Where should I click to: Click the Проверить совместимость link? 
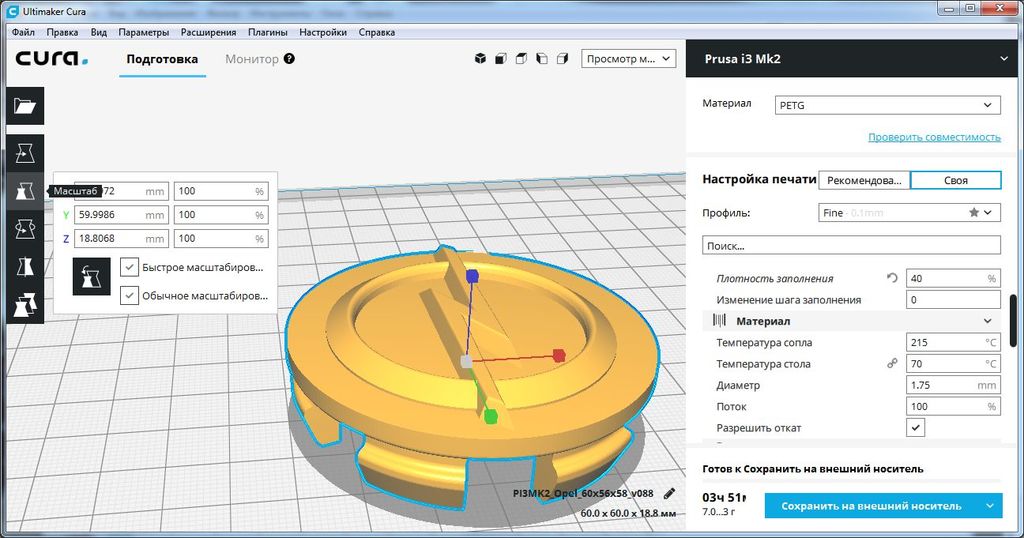[934, 137]
